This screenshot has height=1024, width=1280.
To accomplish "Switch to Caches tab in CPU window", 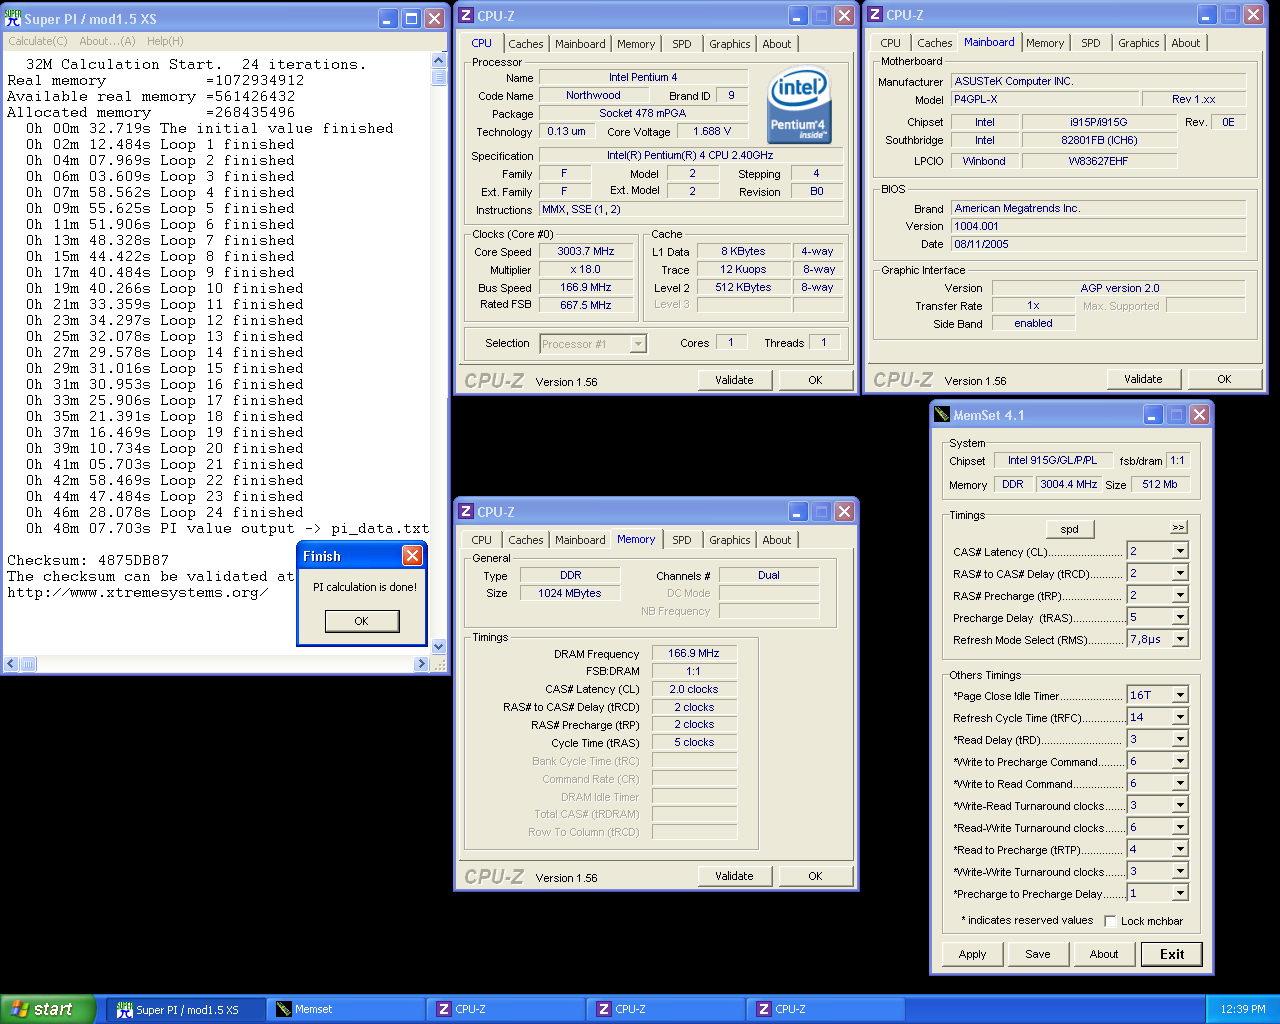I will [x=526, y=44].
